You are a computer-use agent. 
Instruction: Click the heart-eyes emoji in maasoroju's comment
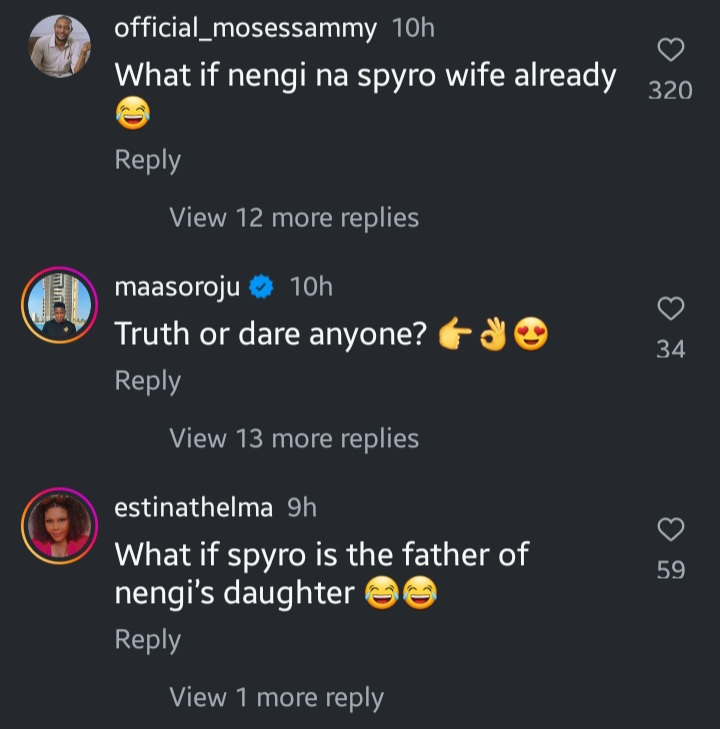[x=531, y=337]
